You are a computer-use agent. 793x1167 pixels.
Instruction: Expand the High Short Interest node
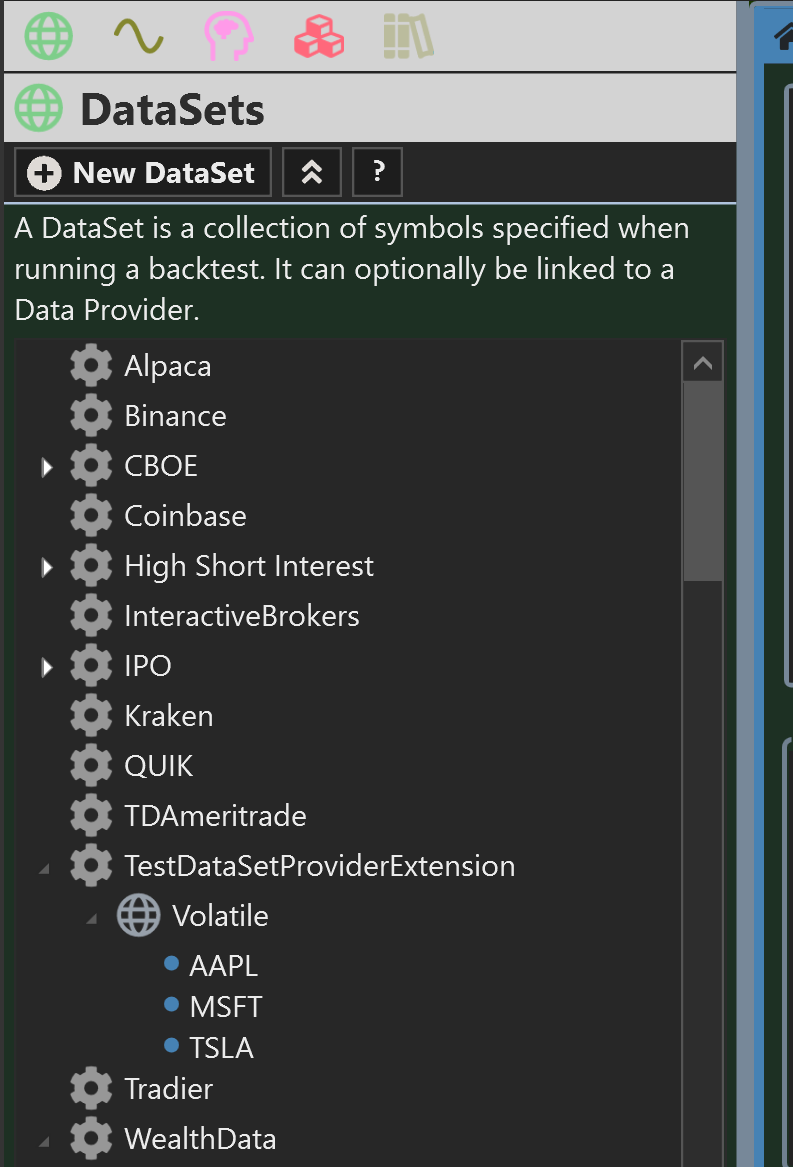pos(47,565)
